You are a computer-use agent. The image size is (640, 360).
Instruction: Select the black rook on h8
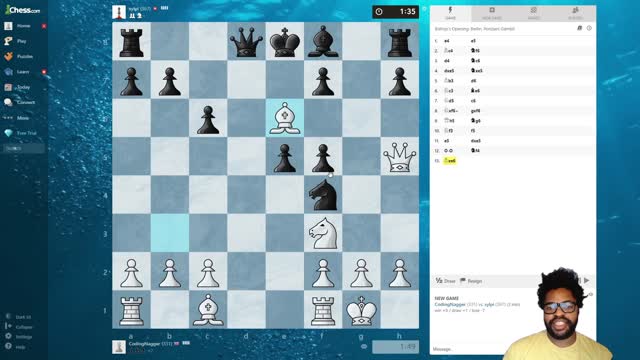pos(400,41)
